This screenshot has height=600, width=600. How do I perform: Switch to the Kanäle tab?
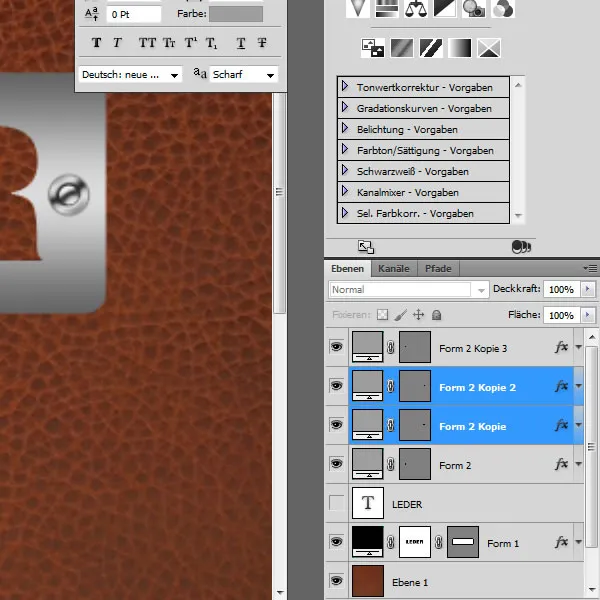pos(395,268)
